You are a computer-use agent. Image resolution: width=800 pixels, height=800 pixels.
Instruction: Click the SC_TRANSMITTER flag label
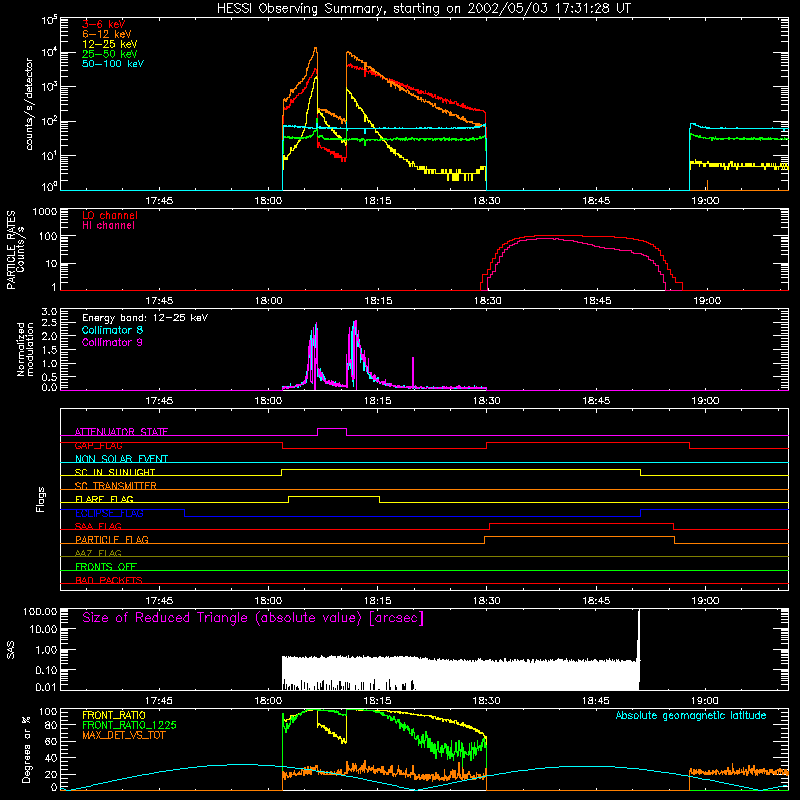click(116, 486)
